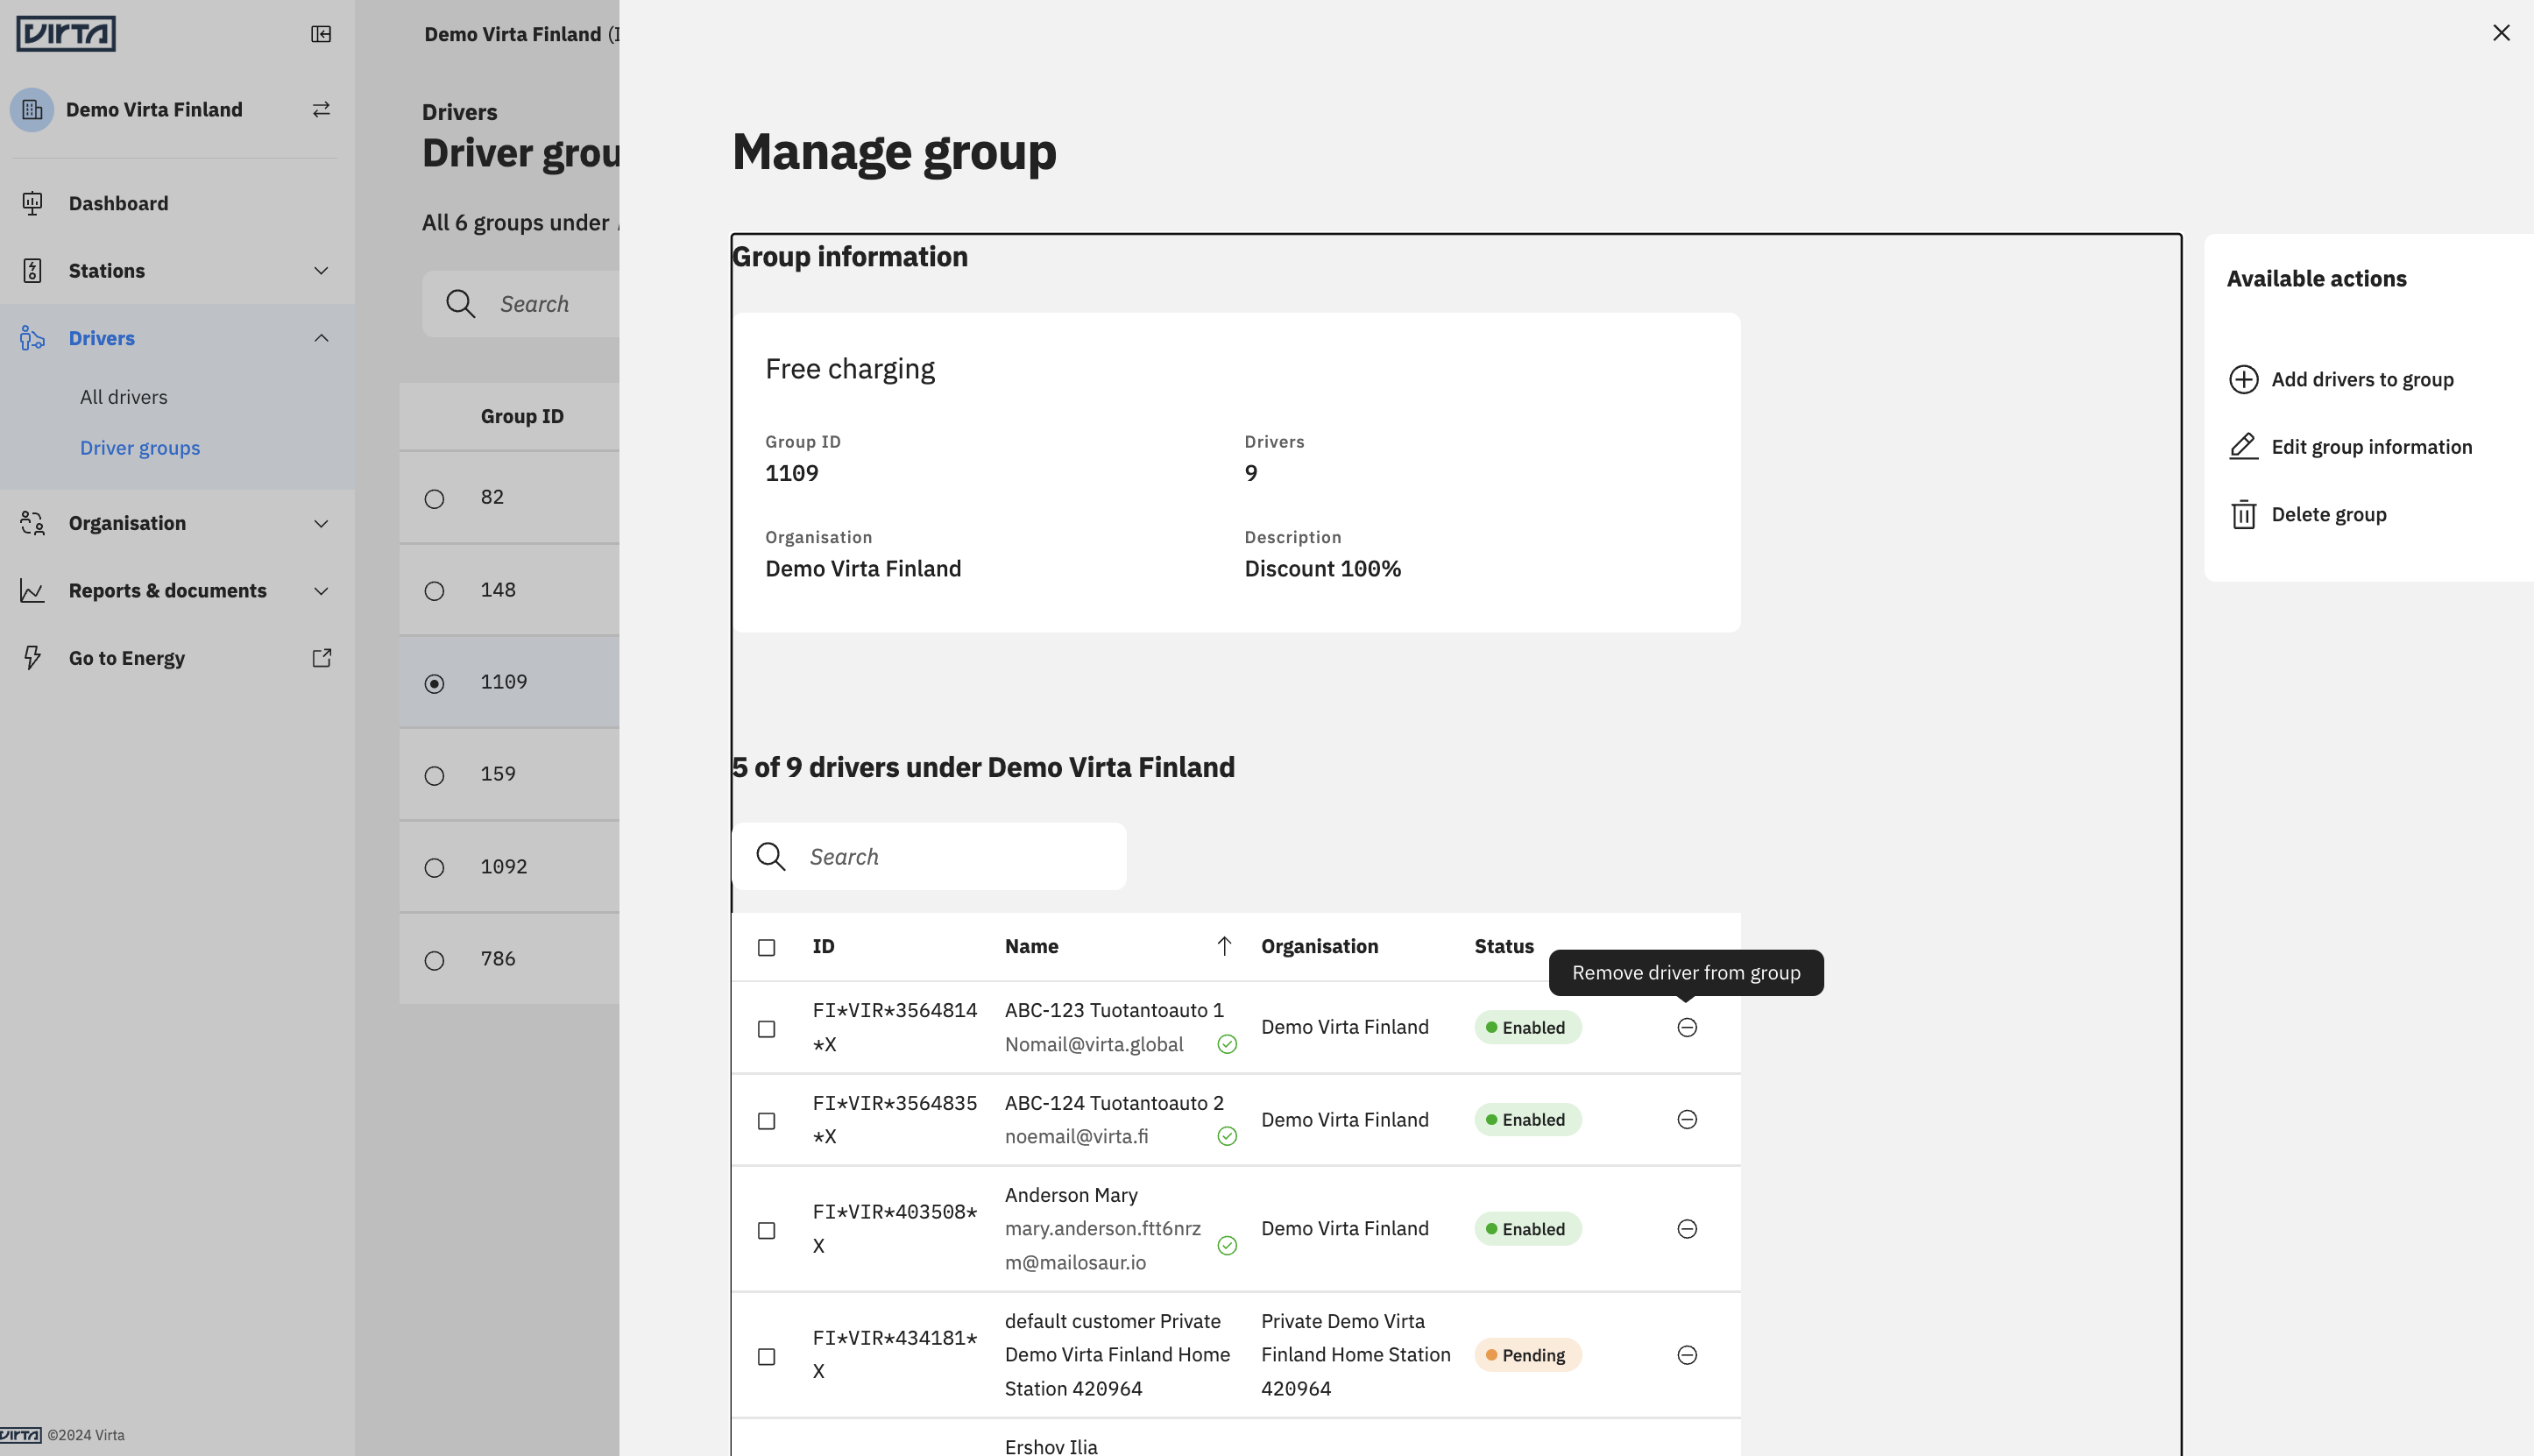Click the pencil icon for editing group
The height and width of the screenshot is (1456, 2534).
click(x=2243, y=447)
